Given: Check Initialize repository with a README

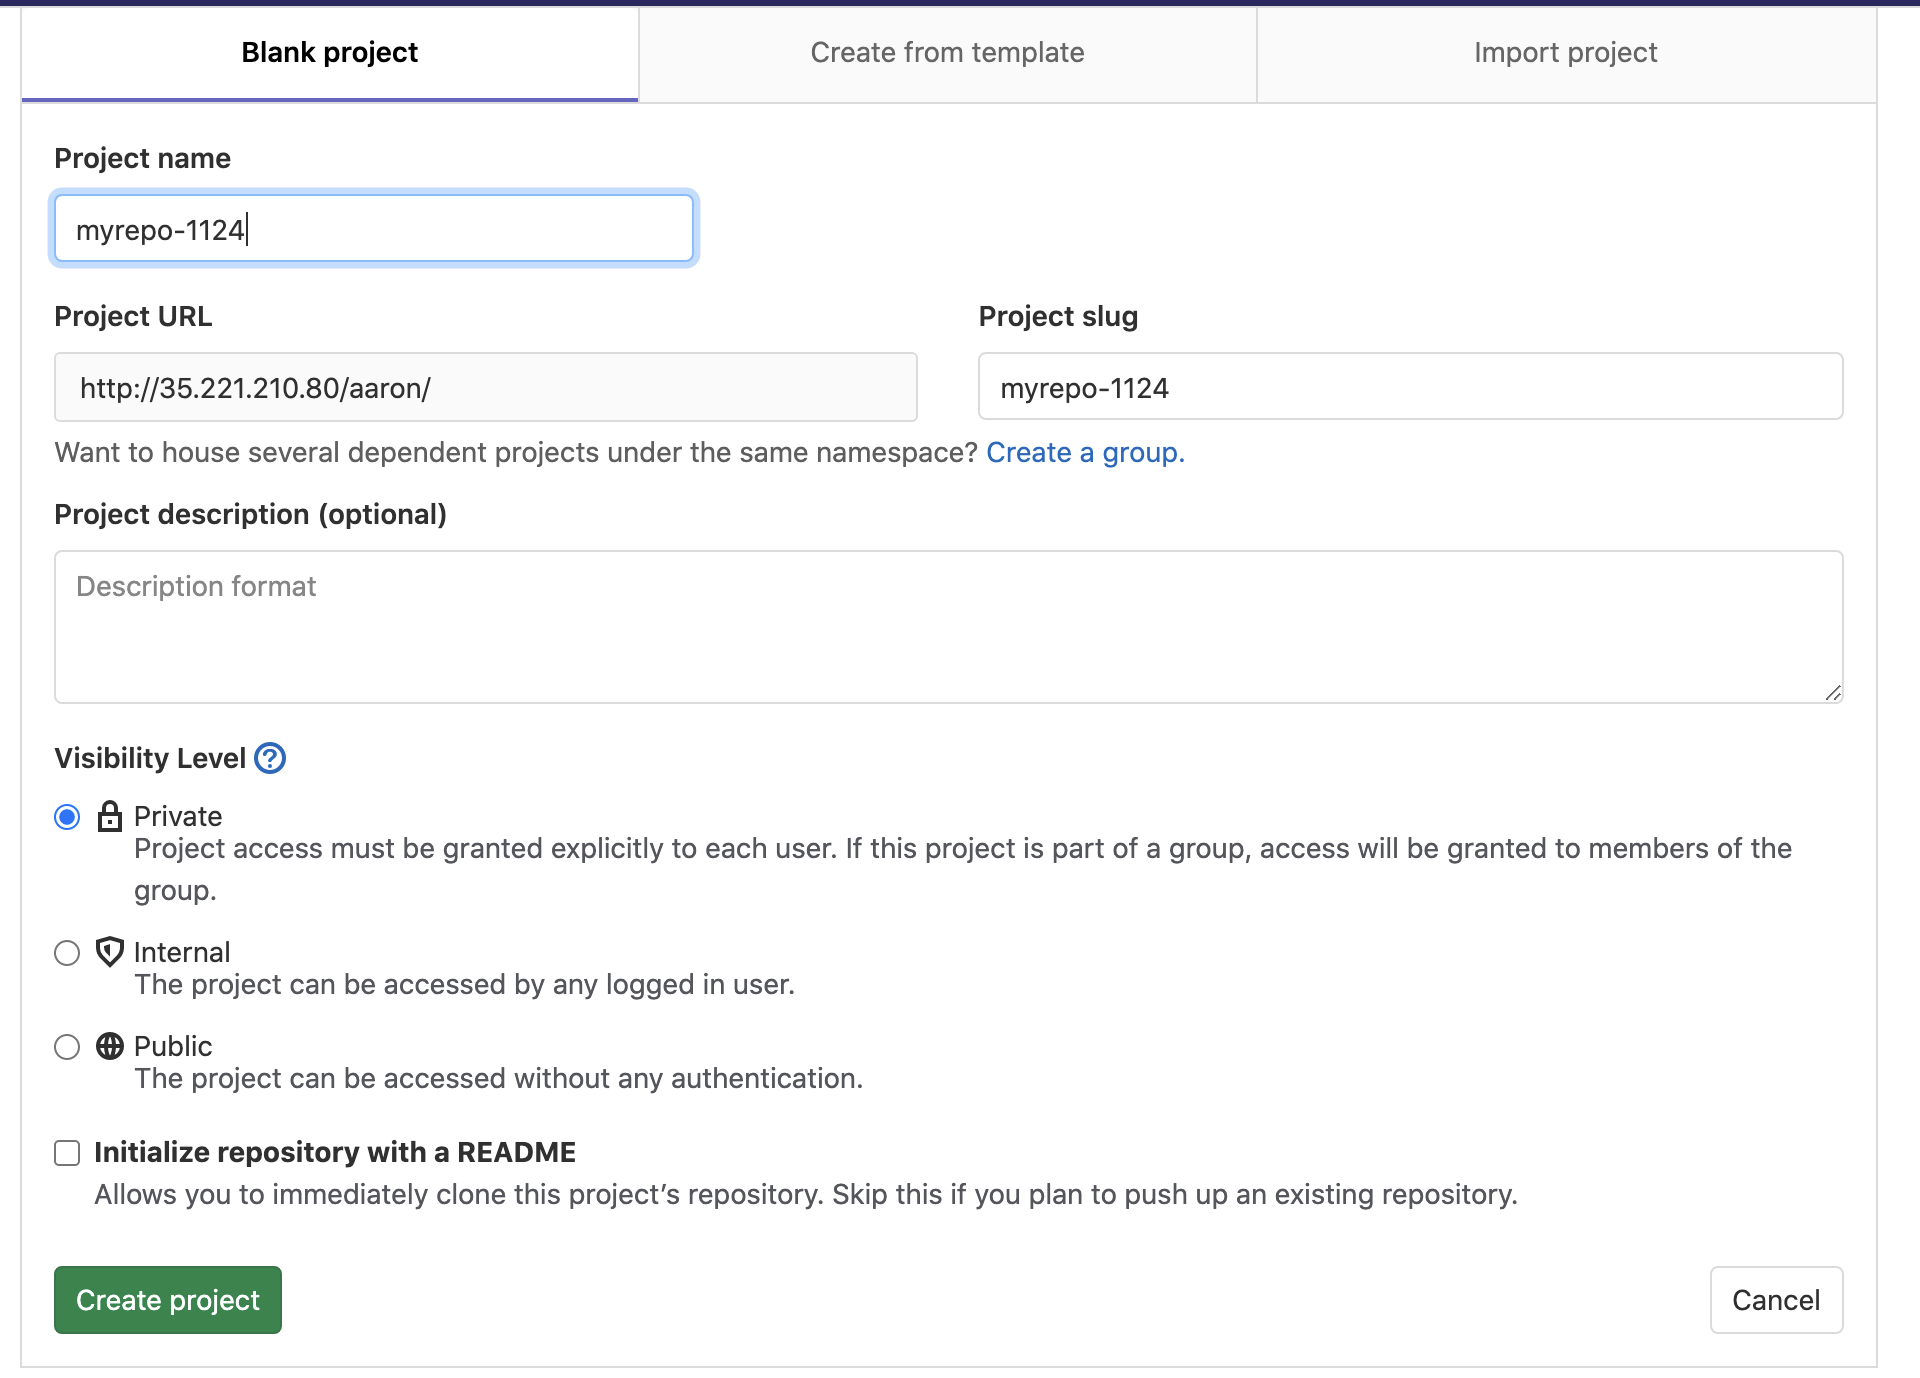Looking at the screenshot, I should [66, 1153].
